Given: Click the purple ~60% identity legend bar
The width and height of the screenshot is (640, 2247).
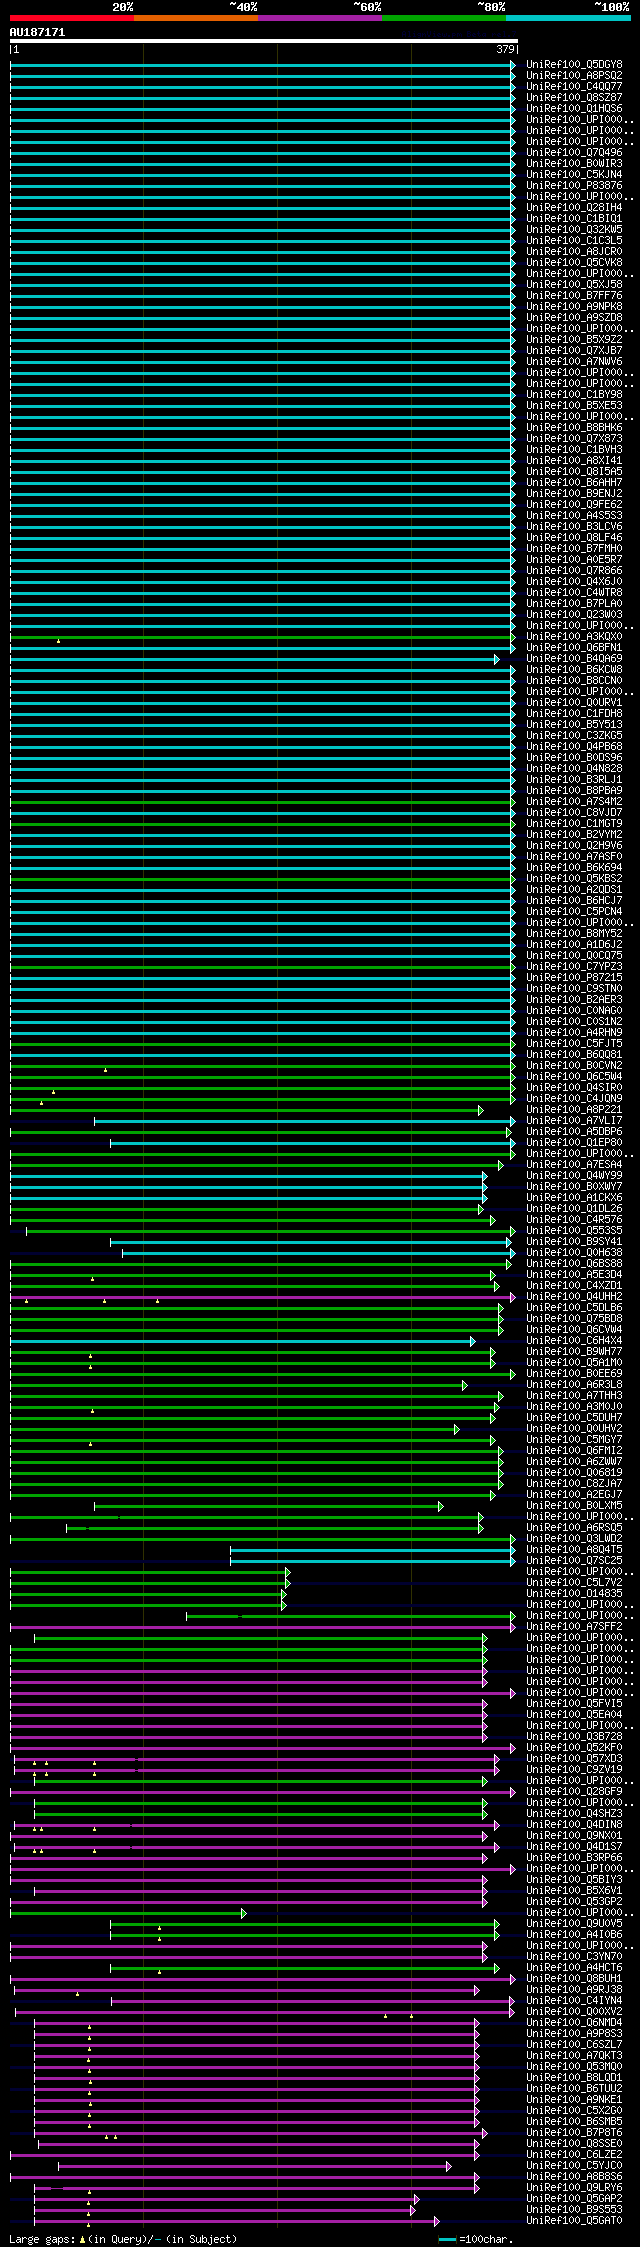Looking at the screenshot, I should coord(320,17).
